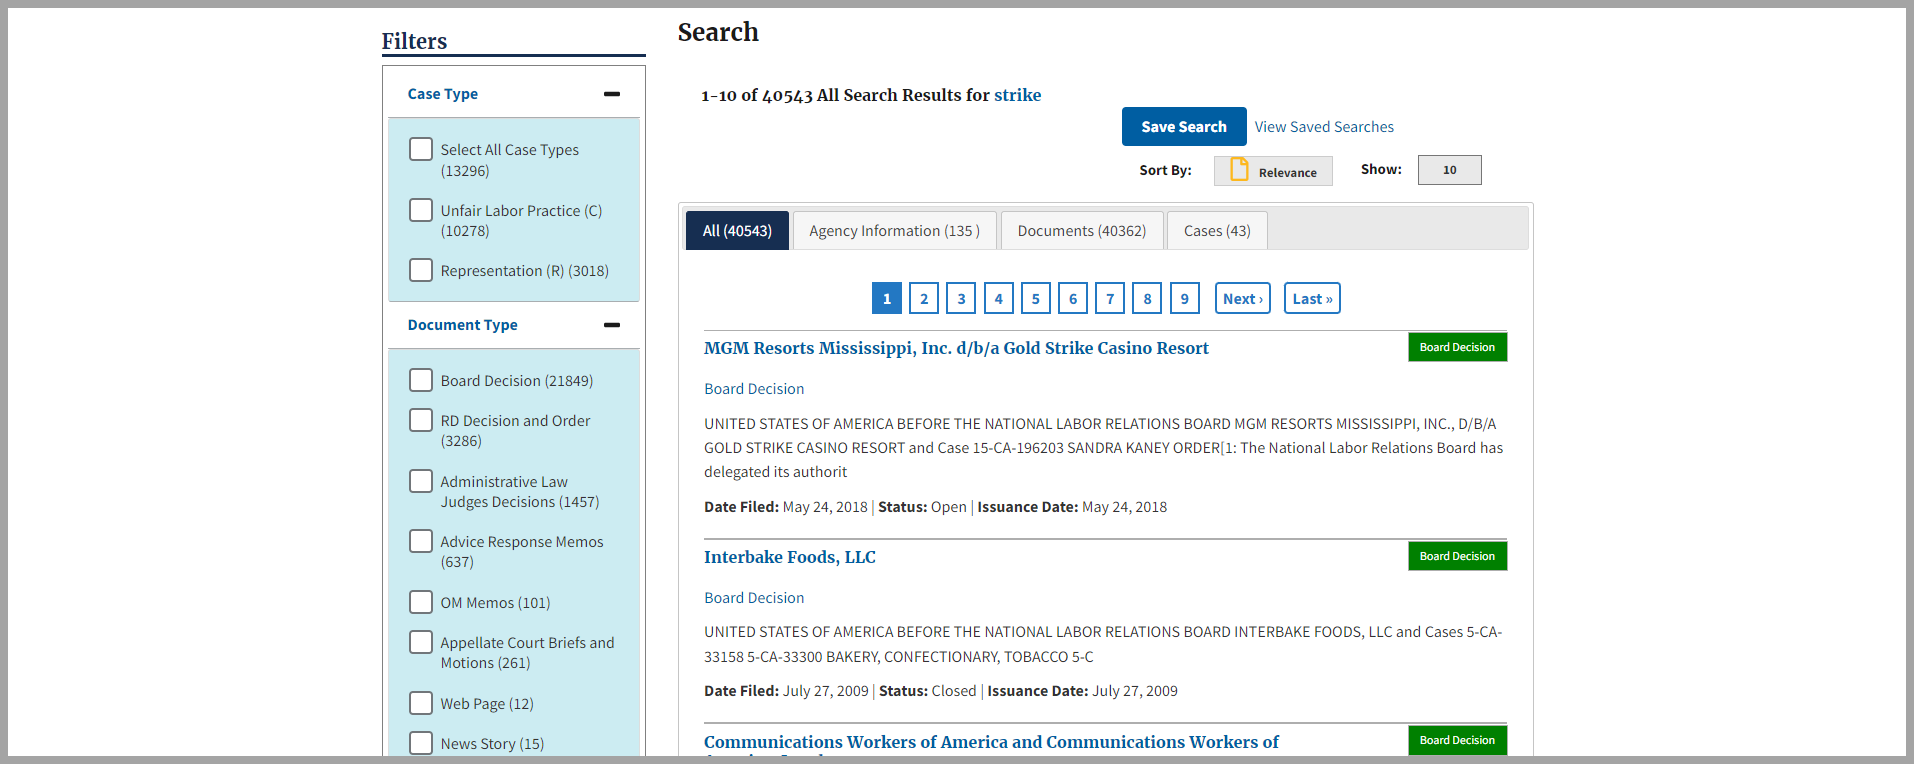Screen dimensions: 1914x764
Task: Jump to Last results page
Action: pyautogui.click(x=1312, y=298)
